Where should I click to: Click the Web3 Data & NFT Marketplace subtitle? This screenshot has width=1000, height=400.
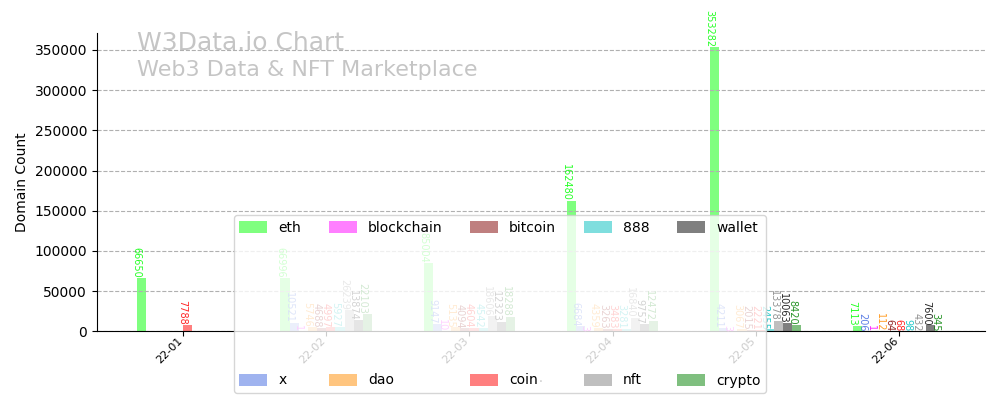click(x=307, y=70)
